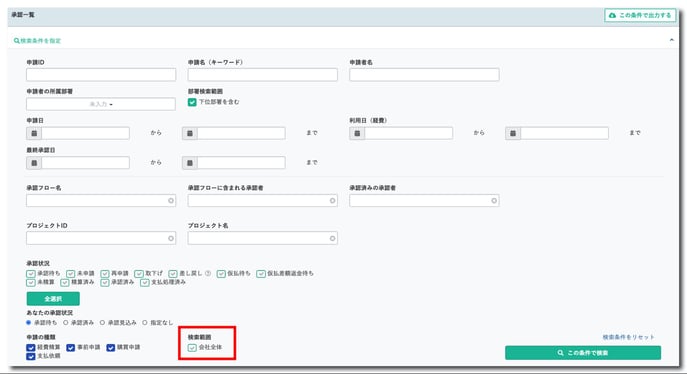Viewport: 687px width, 374px height.
Task: Click the circle icon in プロジェクト名 field
Action: pyautogui.click(x=333, y=238)
